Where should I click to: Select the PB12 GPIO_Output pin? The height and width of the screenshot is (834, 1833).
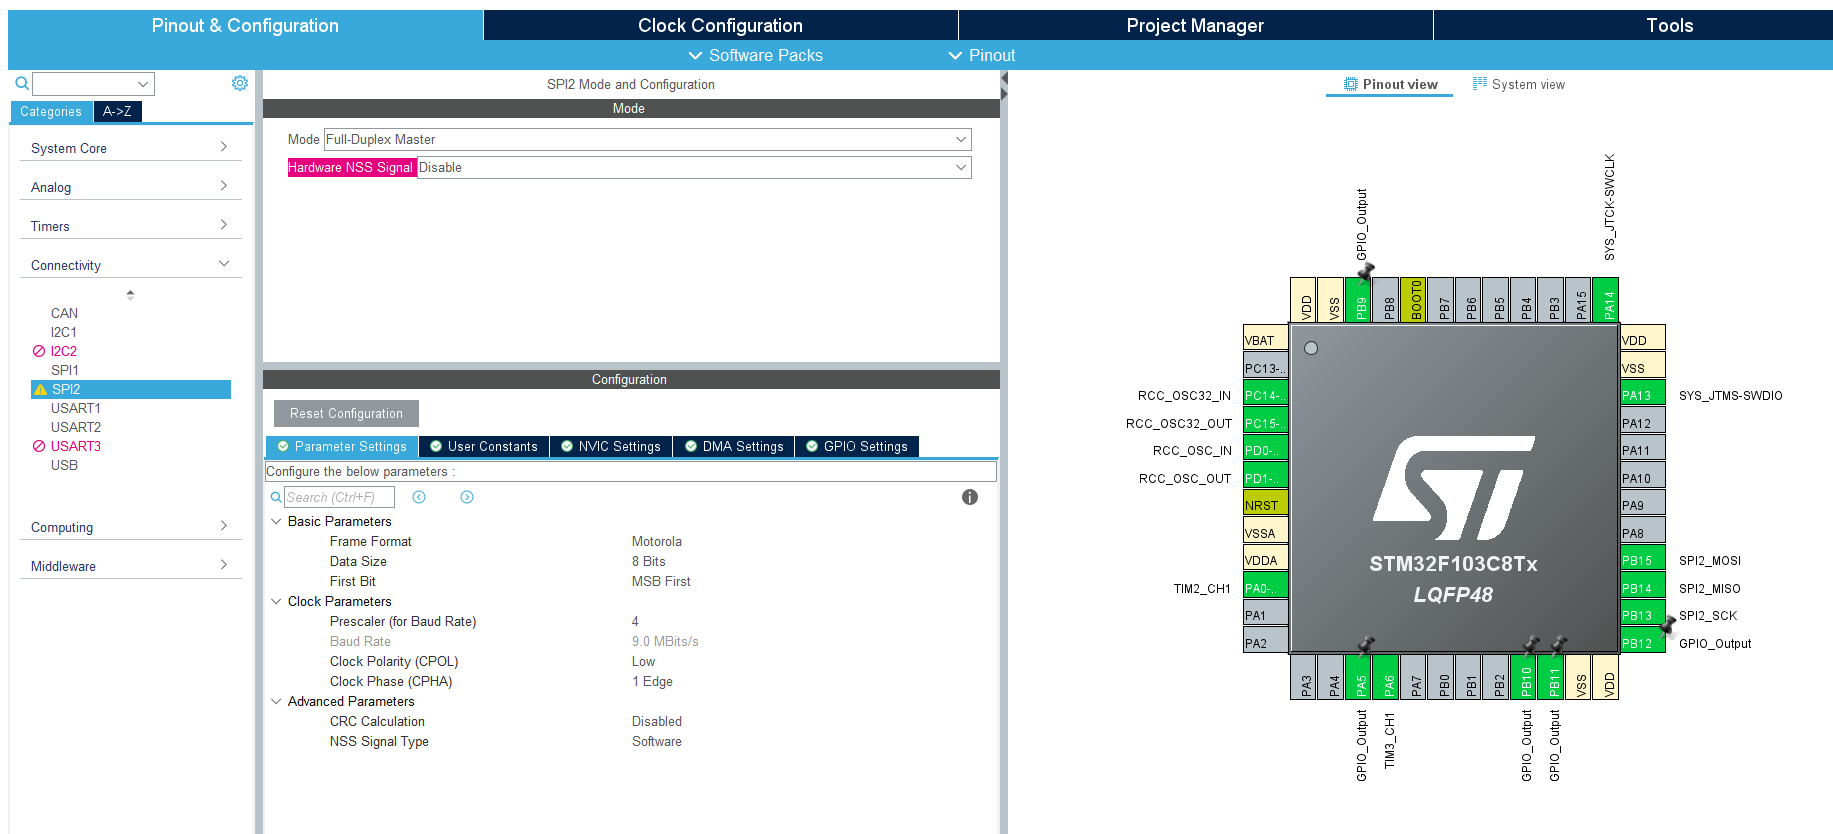click(1643, 642)
